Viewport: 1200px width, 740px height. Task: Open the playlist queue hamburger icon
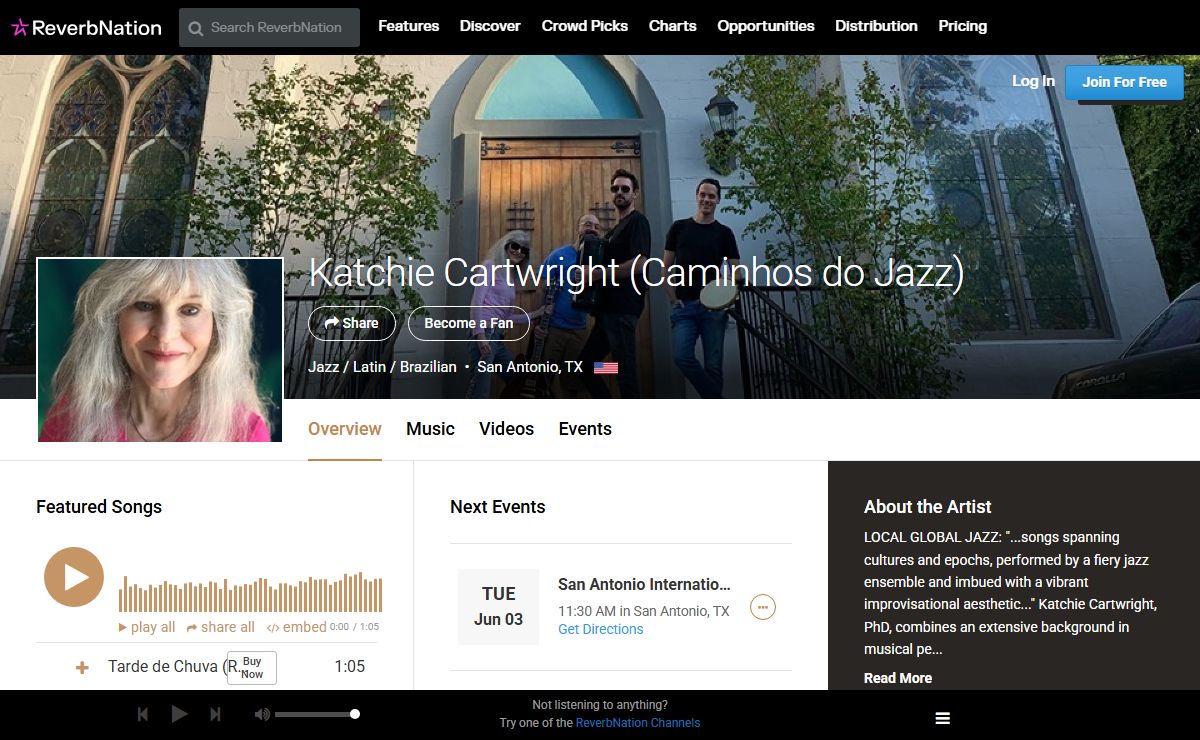pyautogui.click(x=942, y=718)
